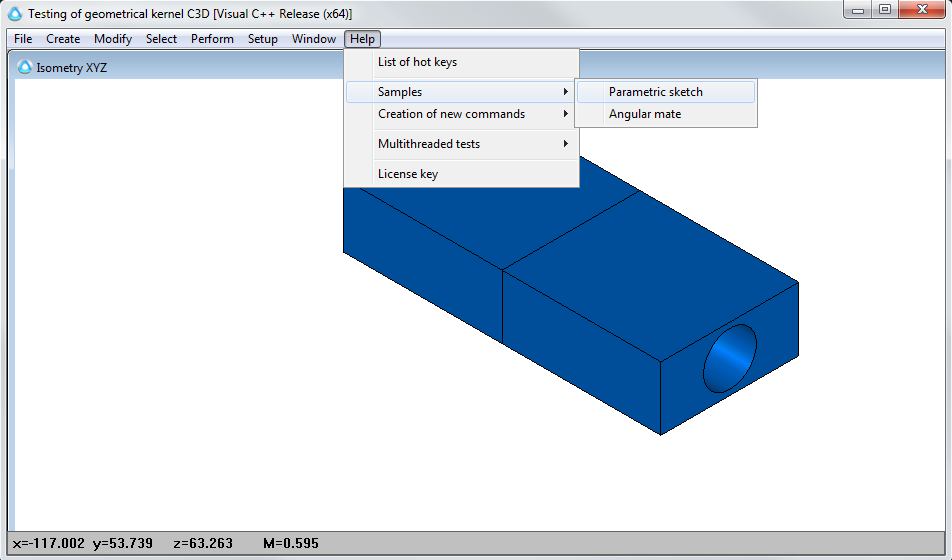
Task: Expand Creation of new commands submenu
Action: 461,114
